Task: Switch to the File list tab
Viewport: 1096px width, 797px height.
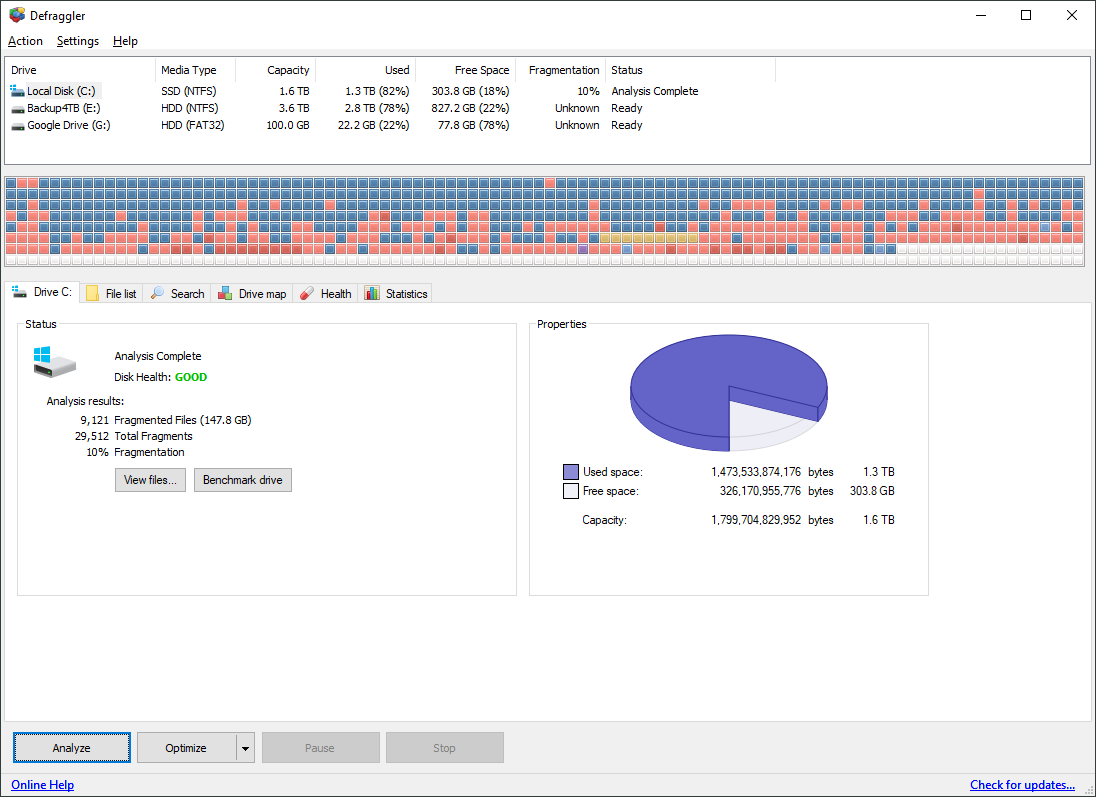Action: click(x=112, y=294)
